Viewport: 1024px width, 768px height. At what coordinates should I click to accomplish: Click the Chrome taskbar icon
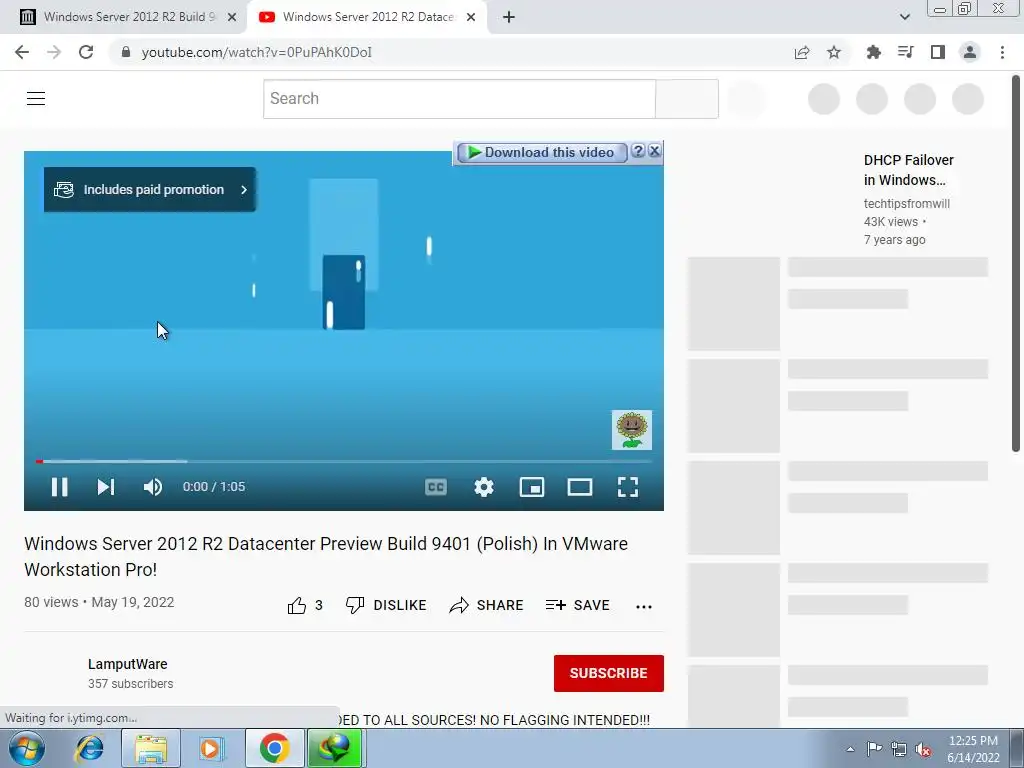pyautogui.click(x=274, y=748)
